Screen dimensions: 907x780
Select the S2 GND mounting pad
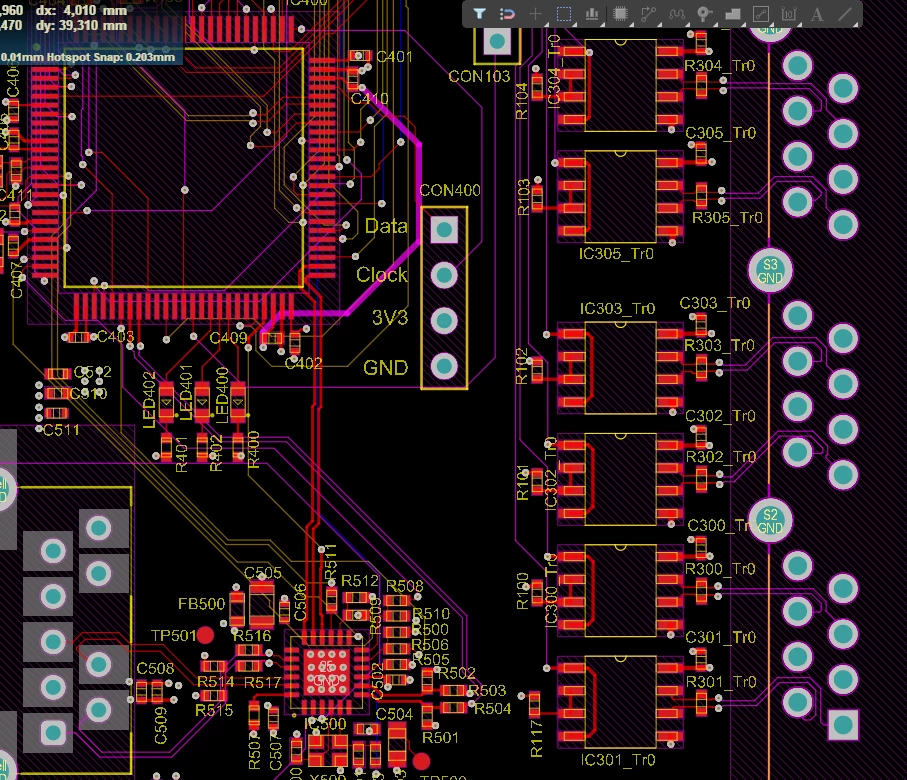point(770,521)
